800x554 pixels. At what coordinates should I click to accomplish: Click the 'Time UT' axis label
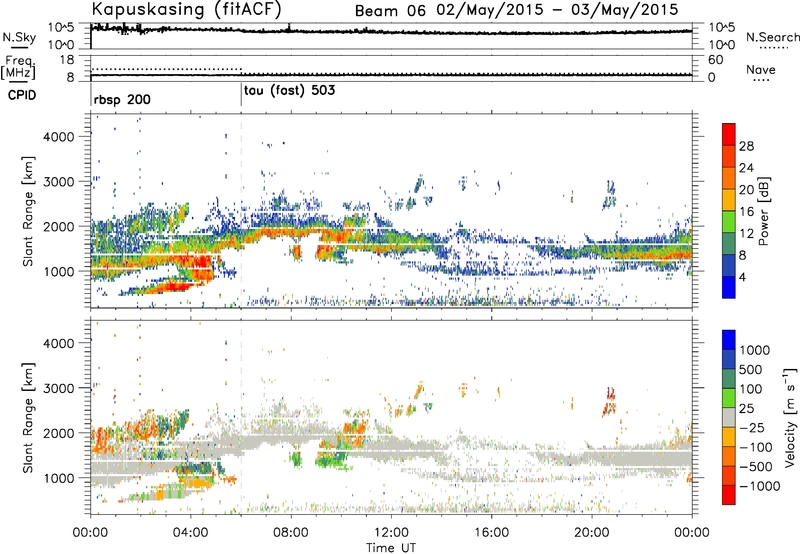click(x=391, y=548)
